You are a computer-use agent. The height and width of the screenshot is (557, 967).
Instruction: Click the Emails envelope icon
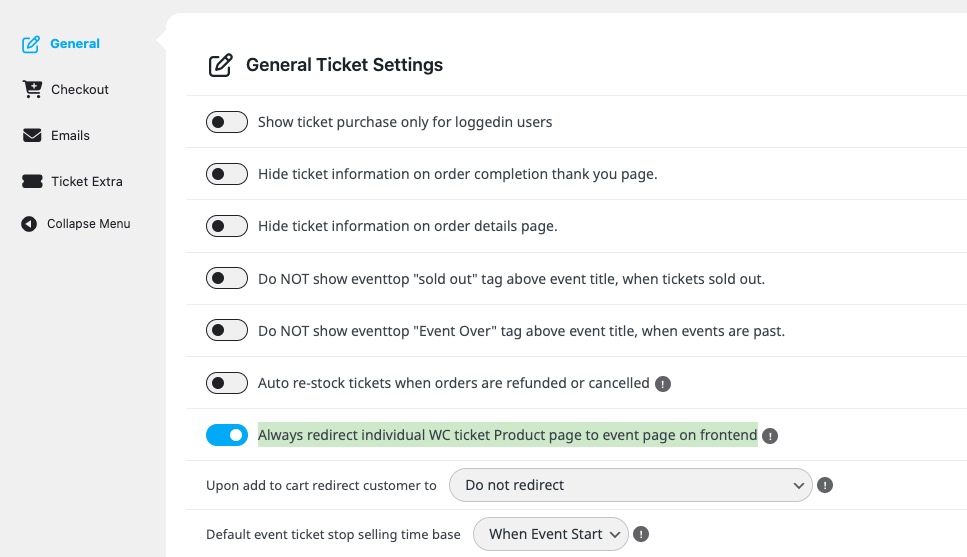[32, 135]
